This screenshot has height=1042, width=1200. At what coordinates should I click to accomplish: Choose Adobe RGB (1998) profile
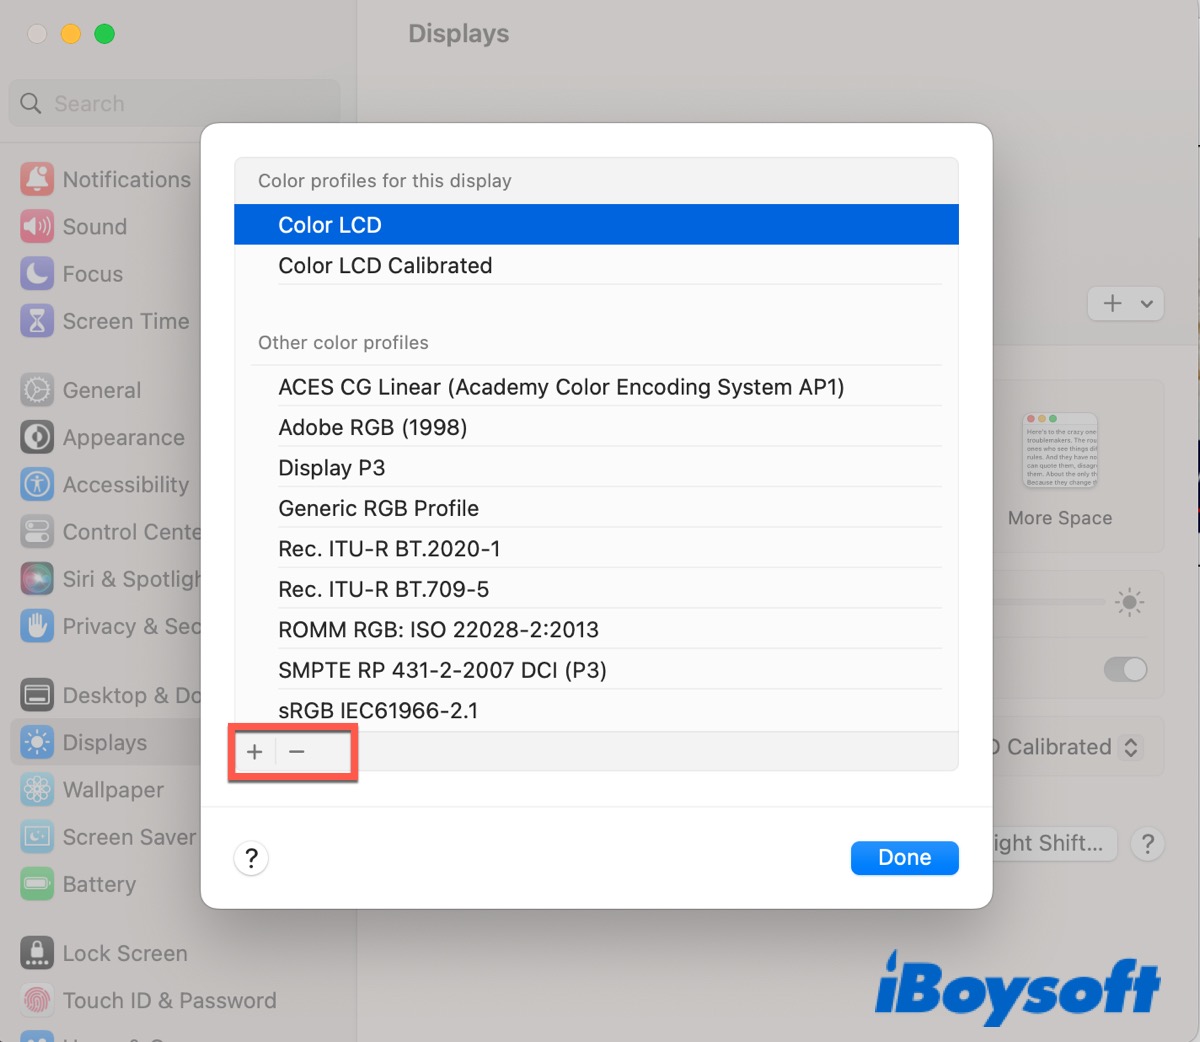[x=372, y=427]
